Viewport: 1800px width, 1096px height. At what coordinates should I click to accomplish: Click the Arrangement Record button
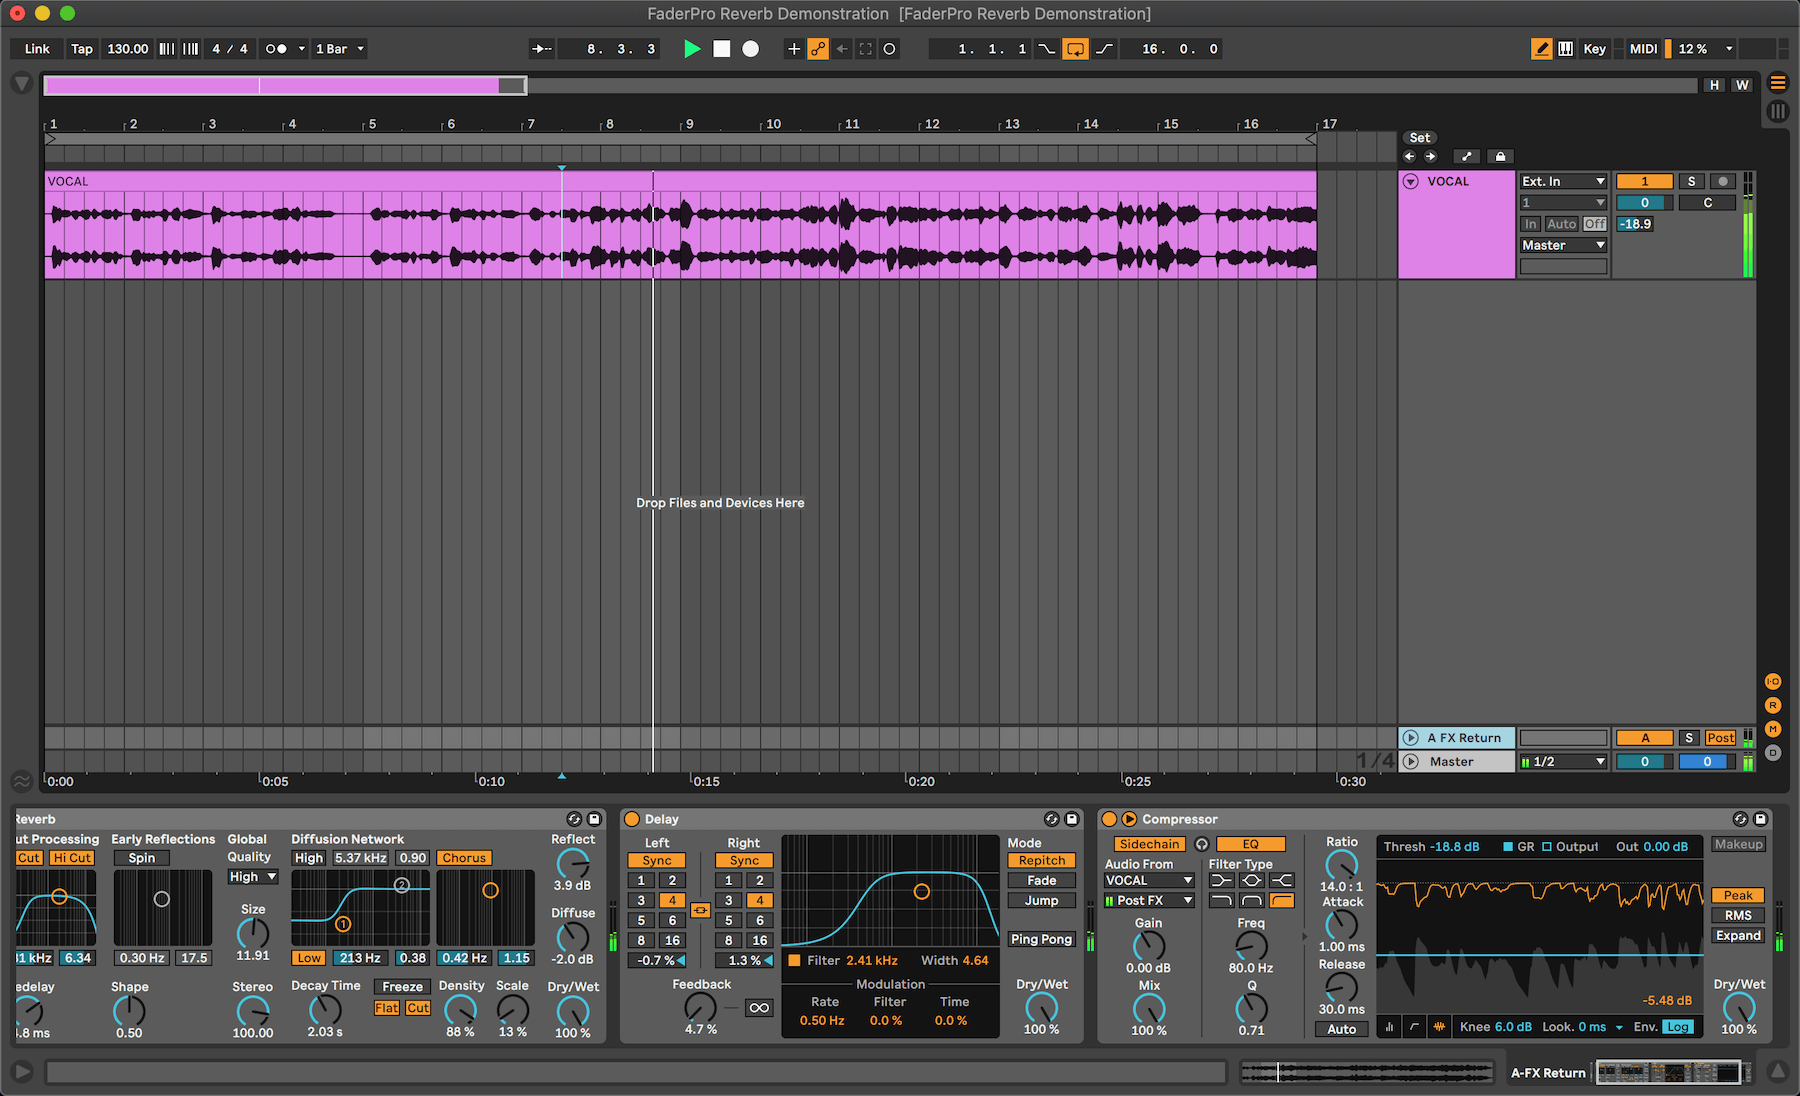pos(750,49)
